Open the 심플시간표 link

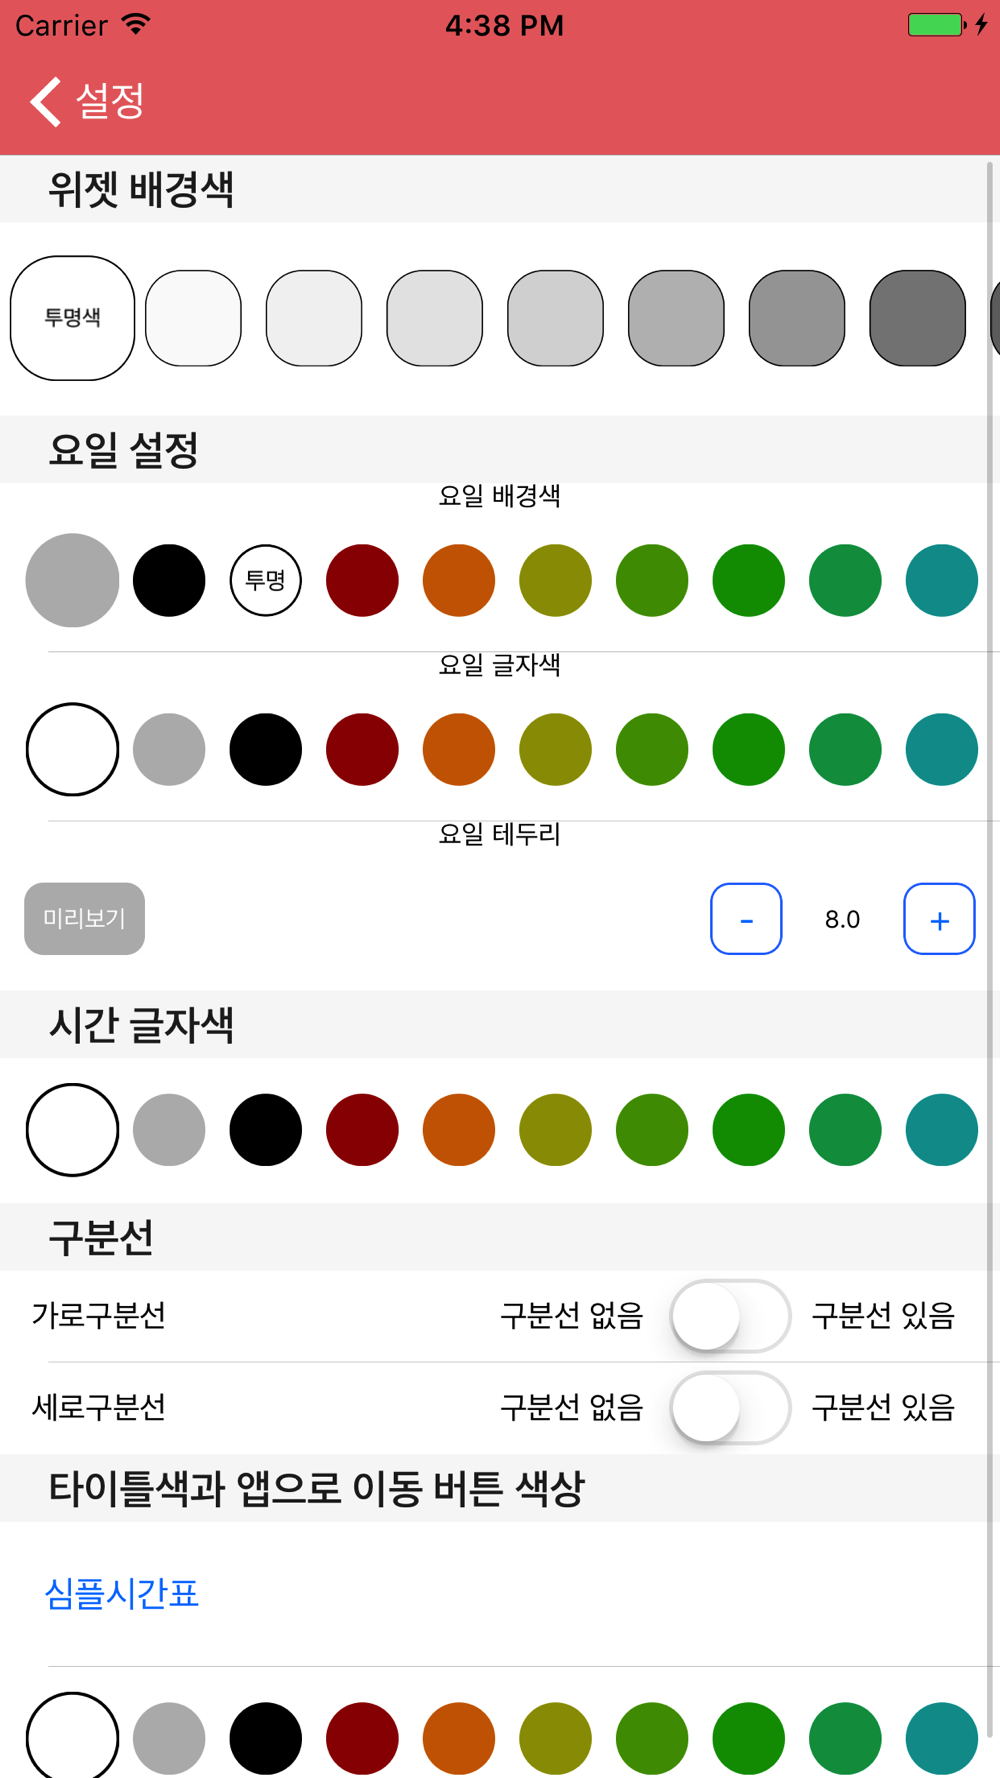coord(122,1593)
